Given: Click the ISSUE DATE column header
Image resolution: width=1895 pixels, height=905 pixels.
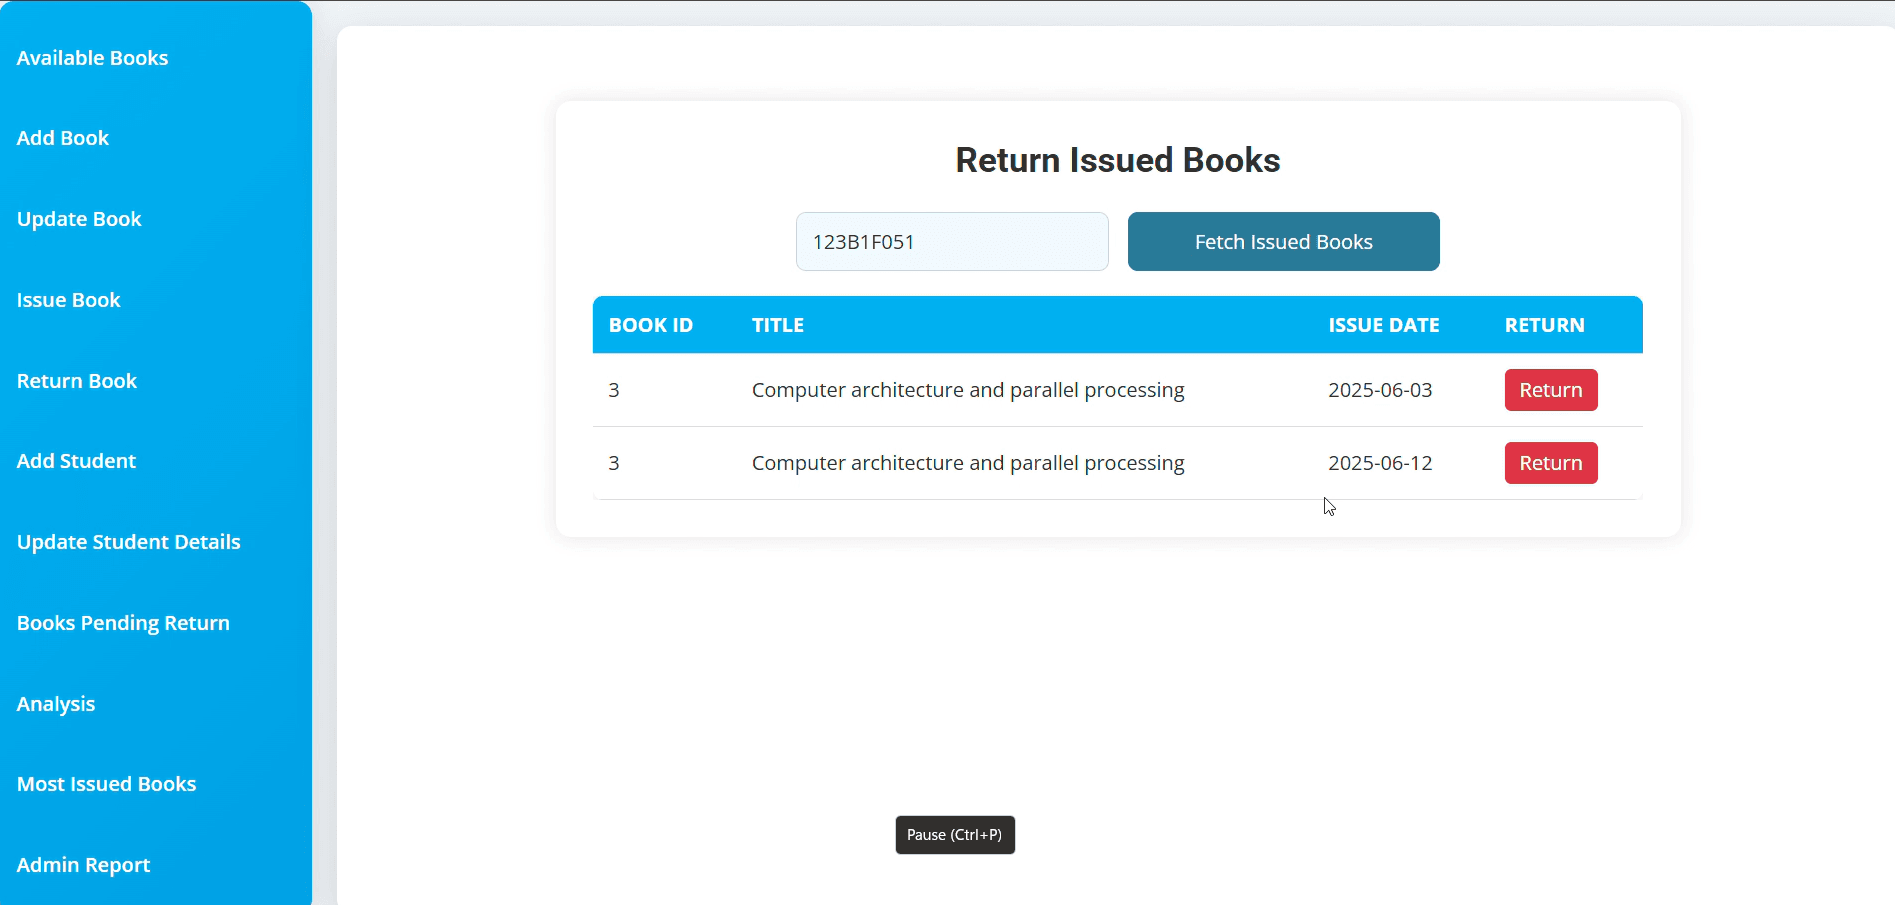Looking at the screenshot, I should click(x=1383, y=325).
